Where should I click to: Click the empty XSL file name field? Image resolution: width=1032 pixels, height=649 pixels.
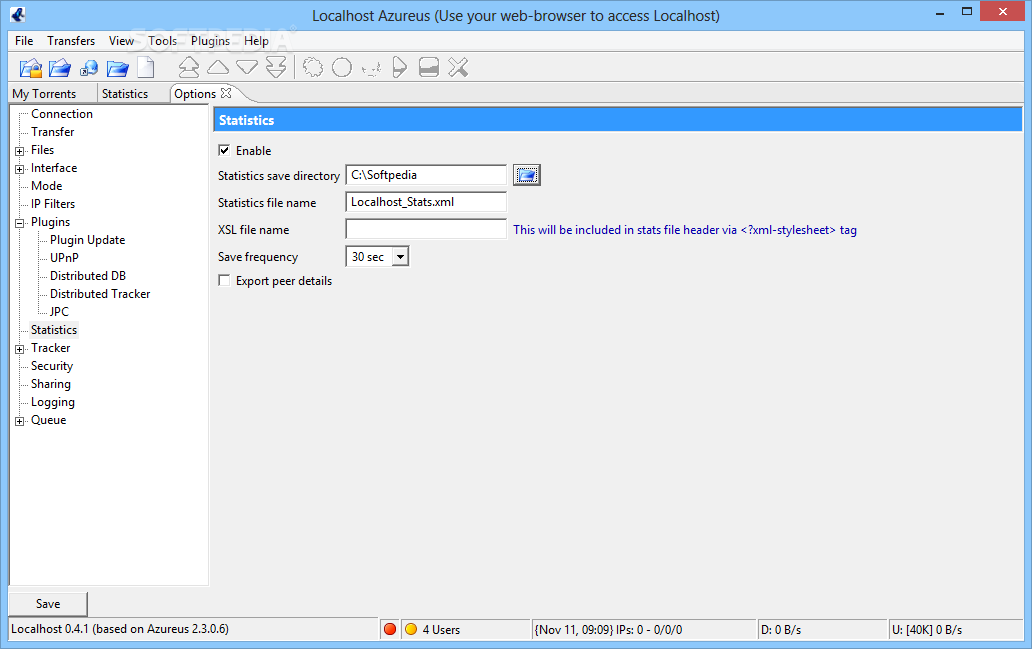coord(426,229)
